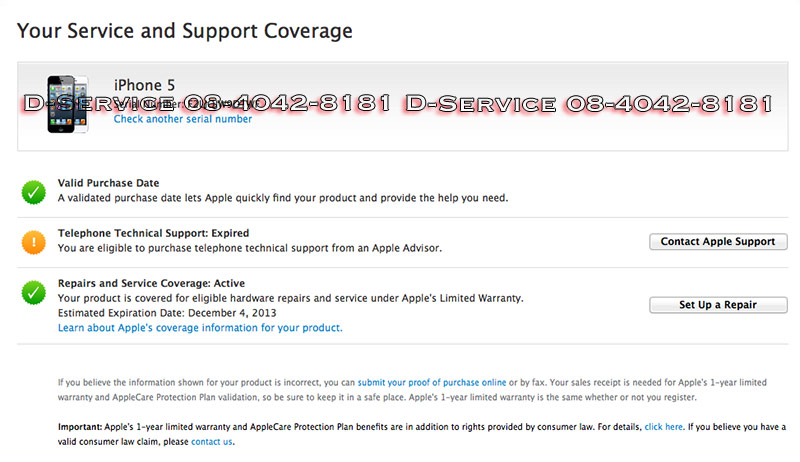This screenshot has width=800, height=462.
Task: Open submit your proof of purchase online link
Action: pos(432,382)
